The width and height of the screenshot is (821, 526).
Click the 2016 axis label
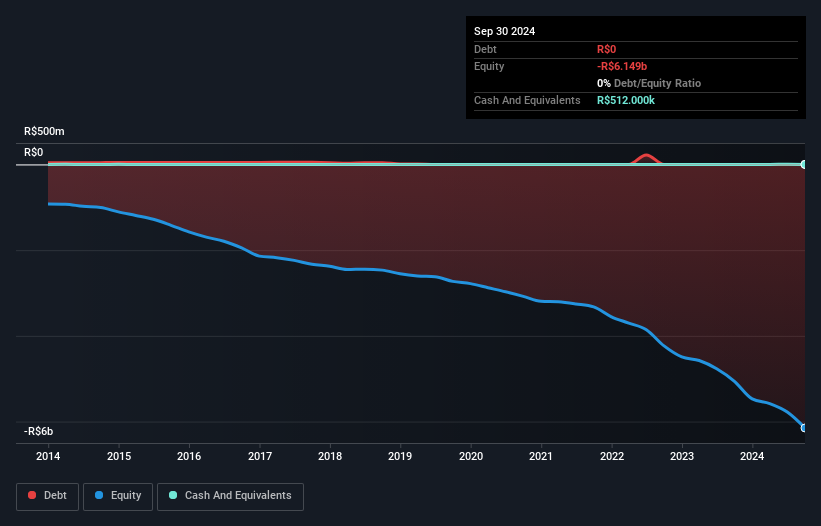189,456
